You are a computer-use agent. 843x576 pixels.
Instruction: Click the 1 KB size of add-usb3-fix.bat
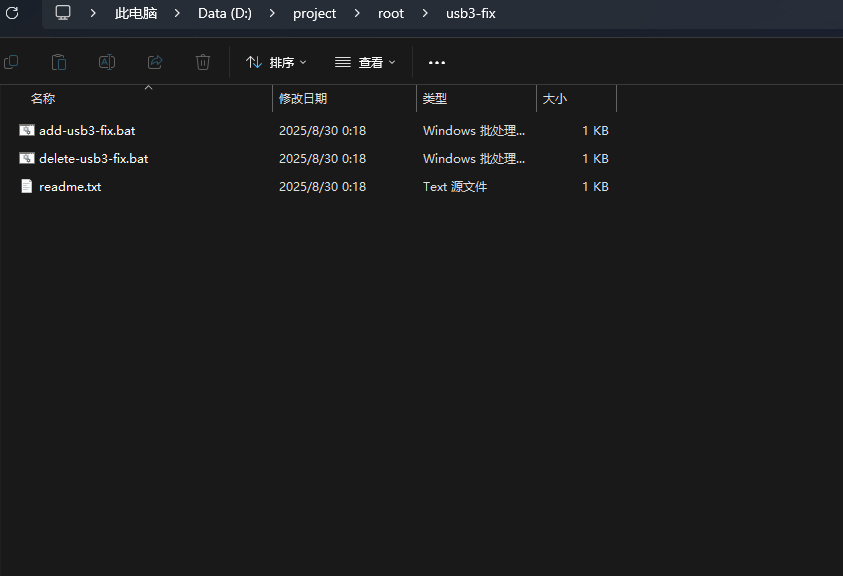click(595, 130)
